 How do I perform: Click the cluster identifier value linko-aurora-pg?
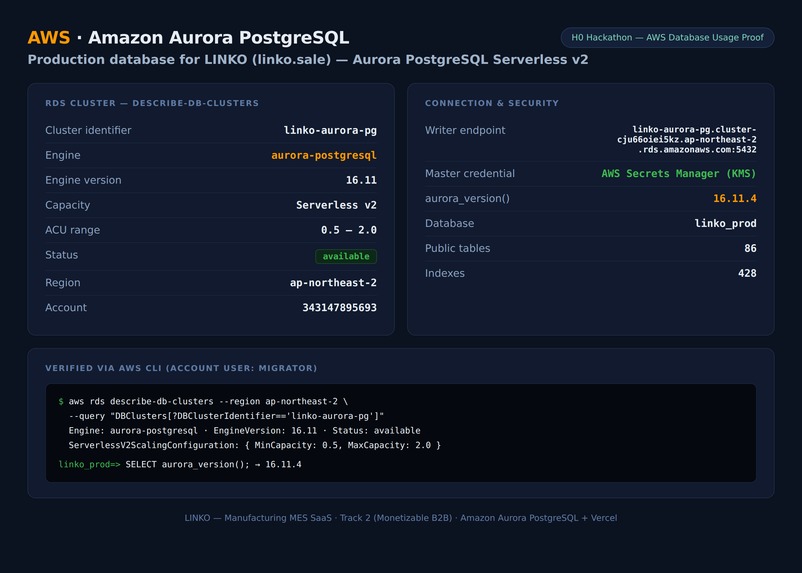coord(330,130)
